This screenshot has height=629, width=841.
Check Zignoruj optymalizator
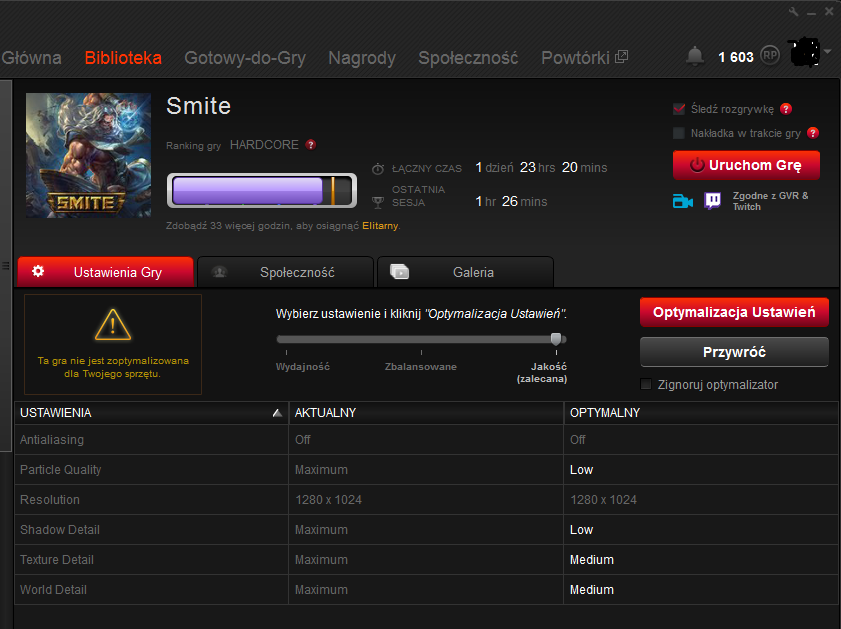(646, 384)
